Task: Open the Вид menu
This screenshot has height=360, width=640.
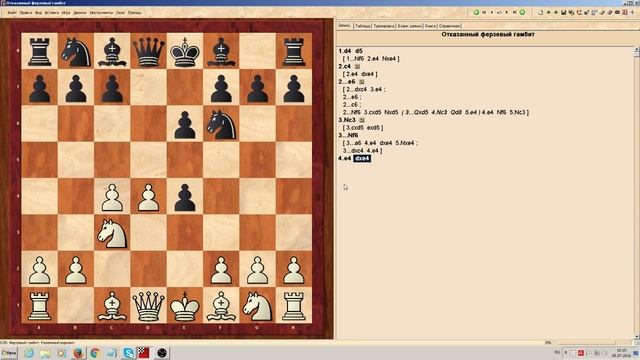Action: tap(38, 13)
